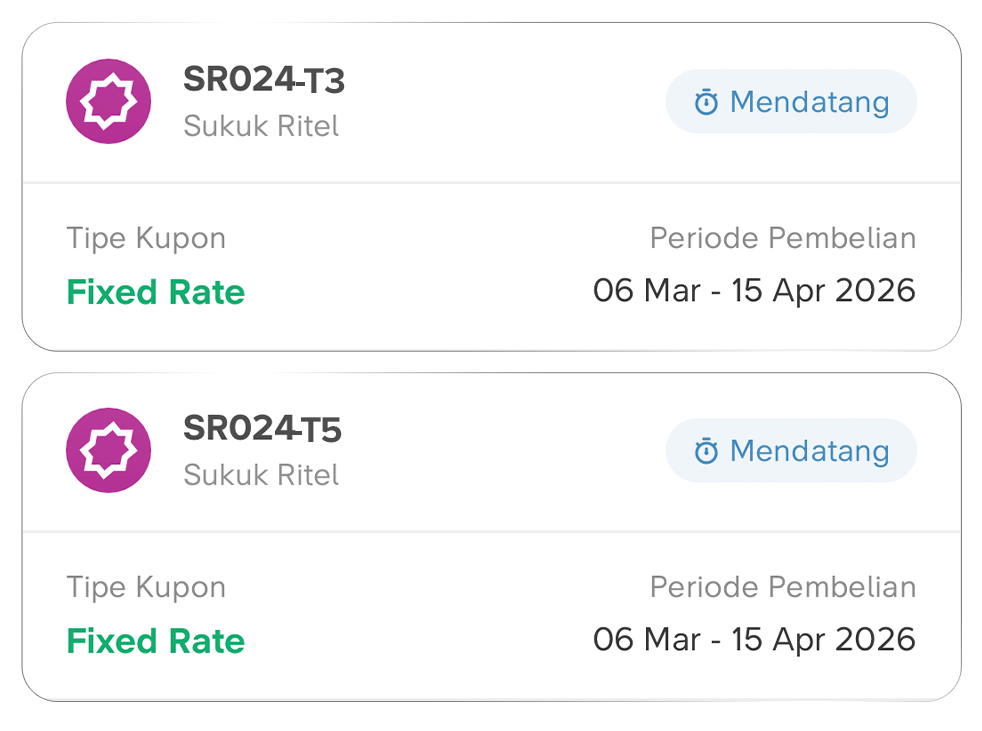Image resolution: width=982 pixels, height=731 pixels.
Task: Click the purple star icon for SR024-T5
Action: 108,450
